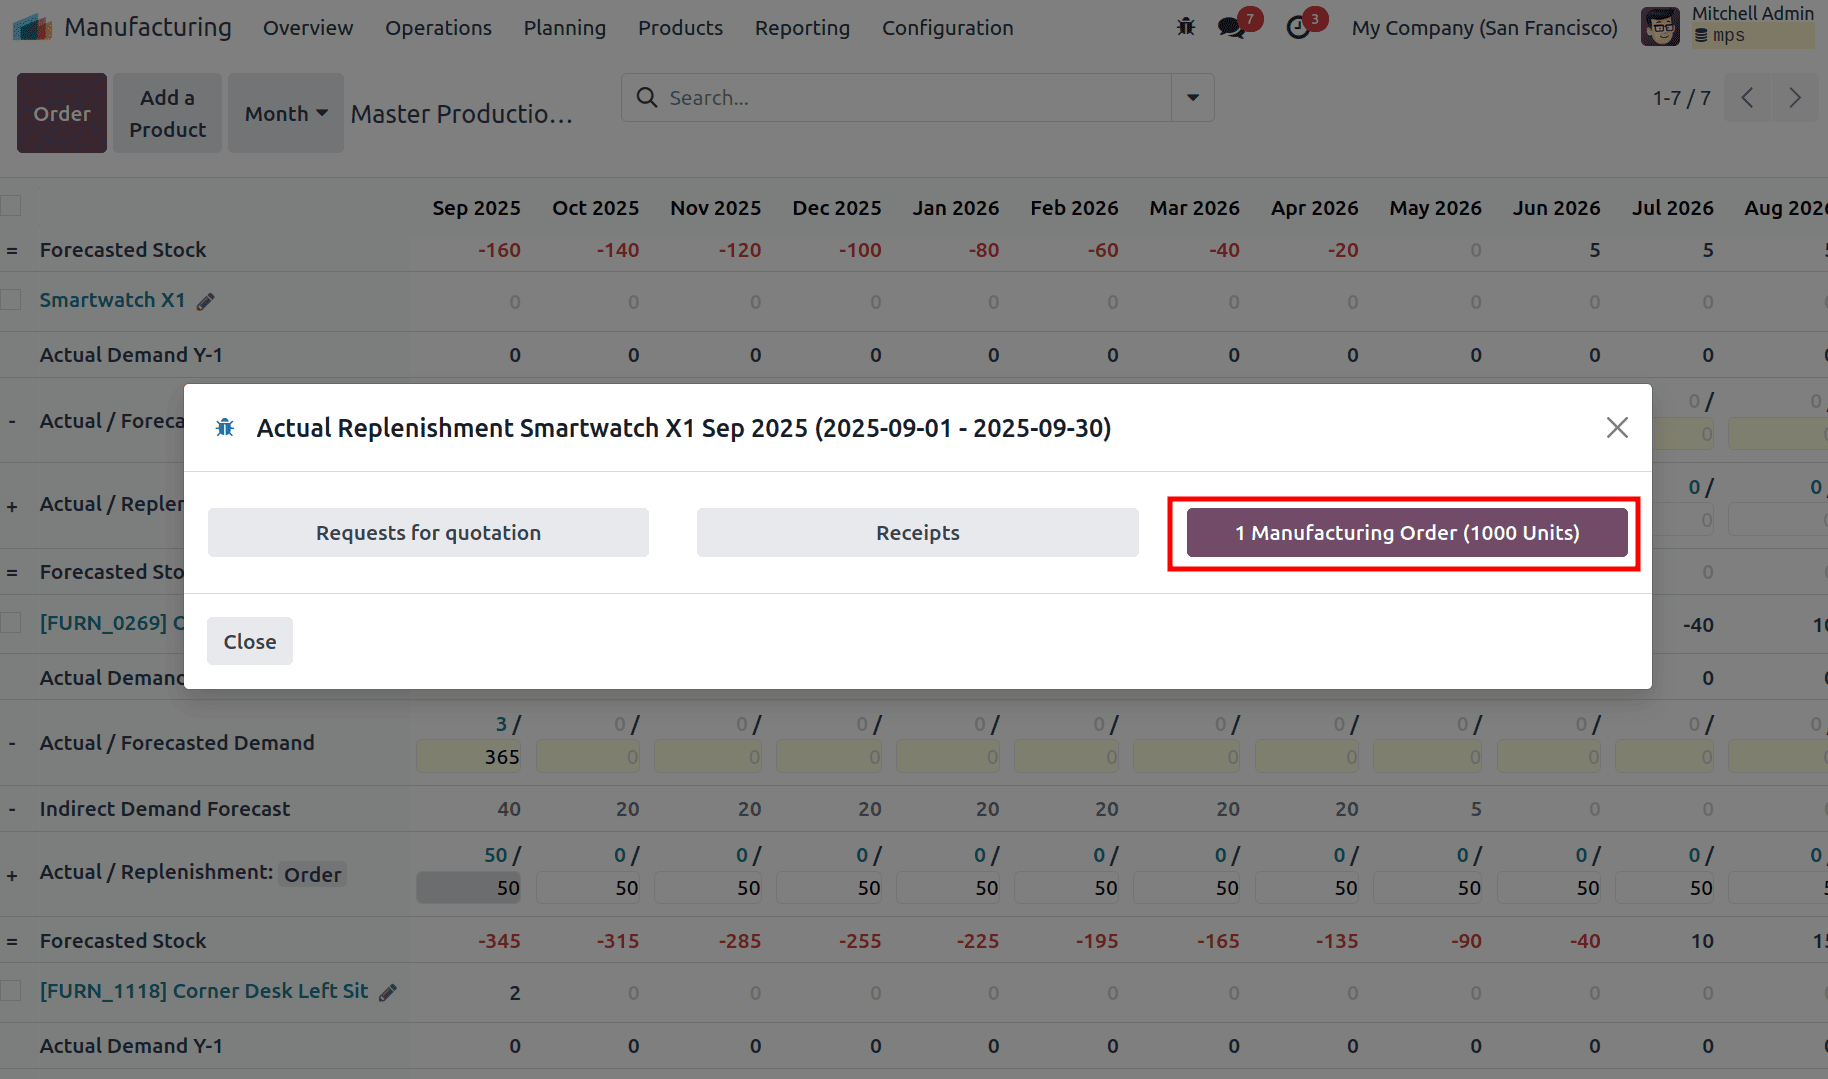Open the messages icon showing 7 notifications
1828x1079 pixels.
pos(1232,27)
